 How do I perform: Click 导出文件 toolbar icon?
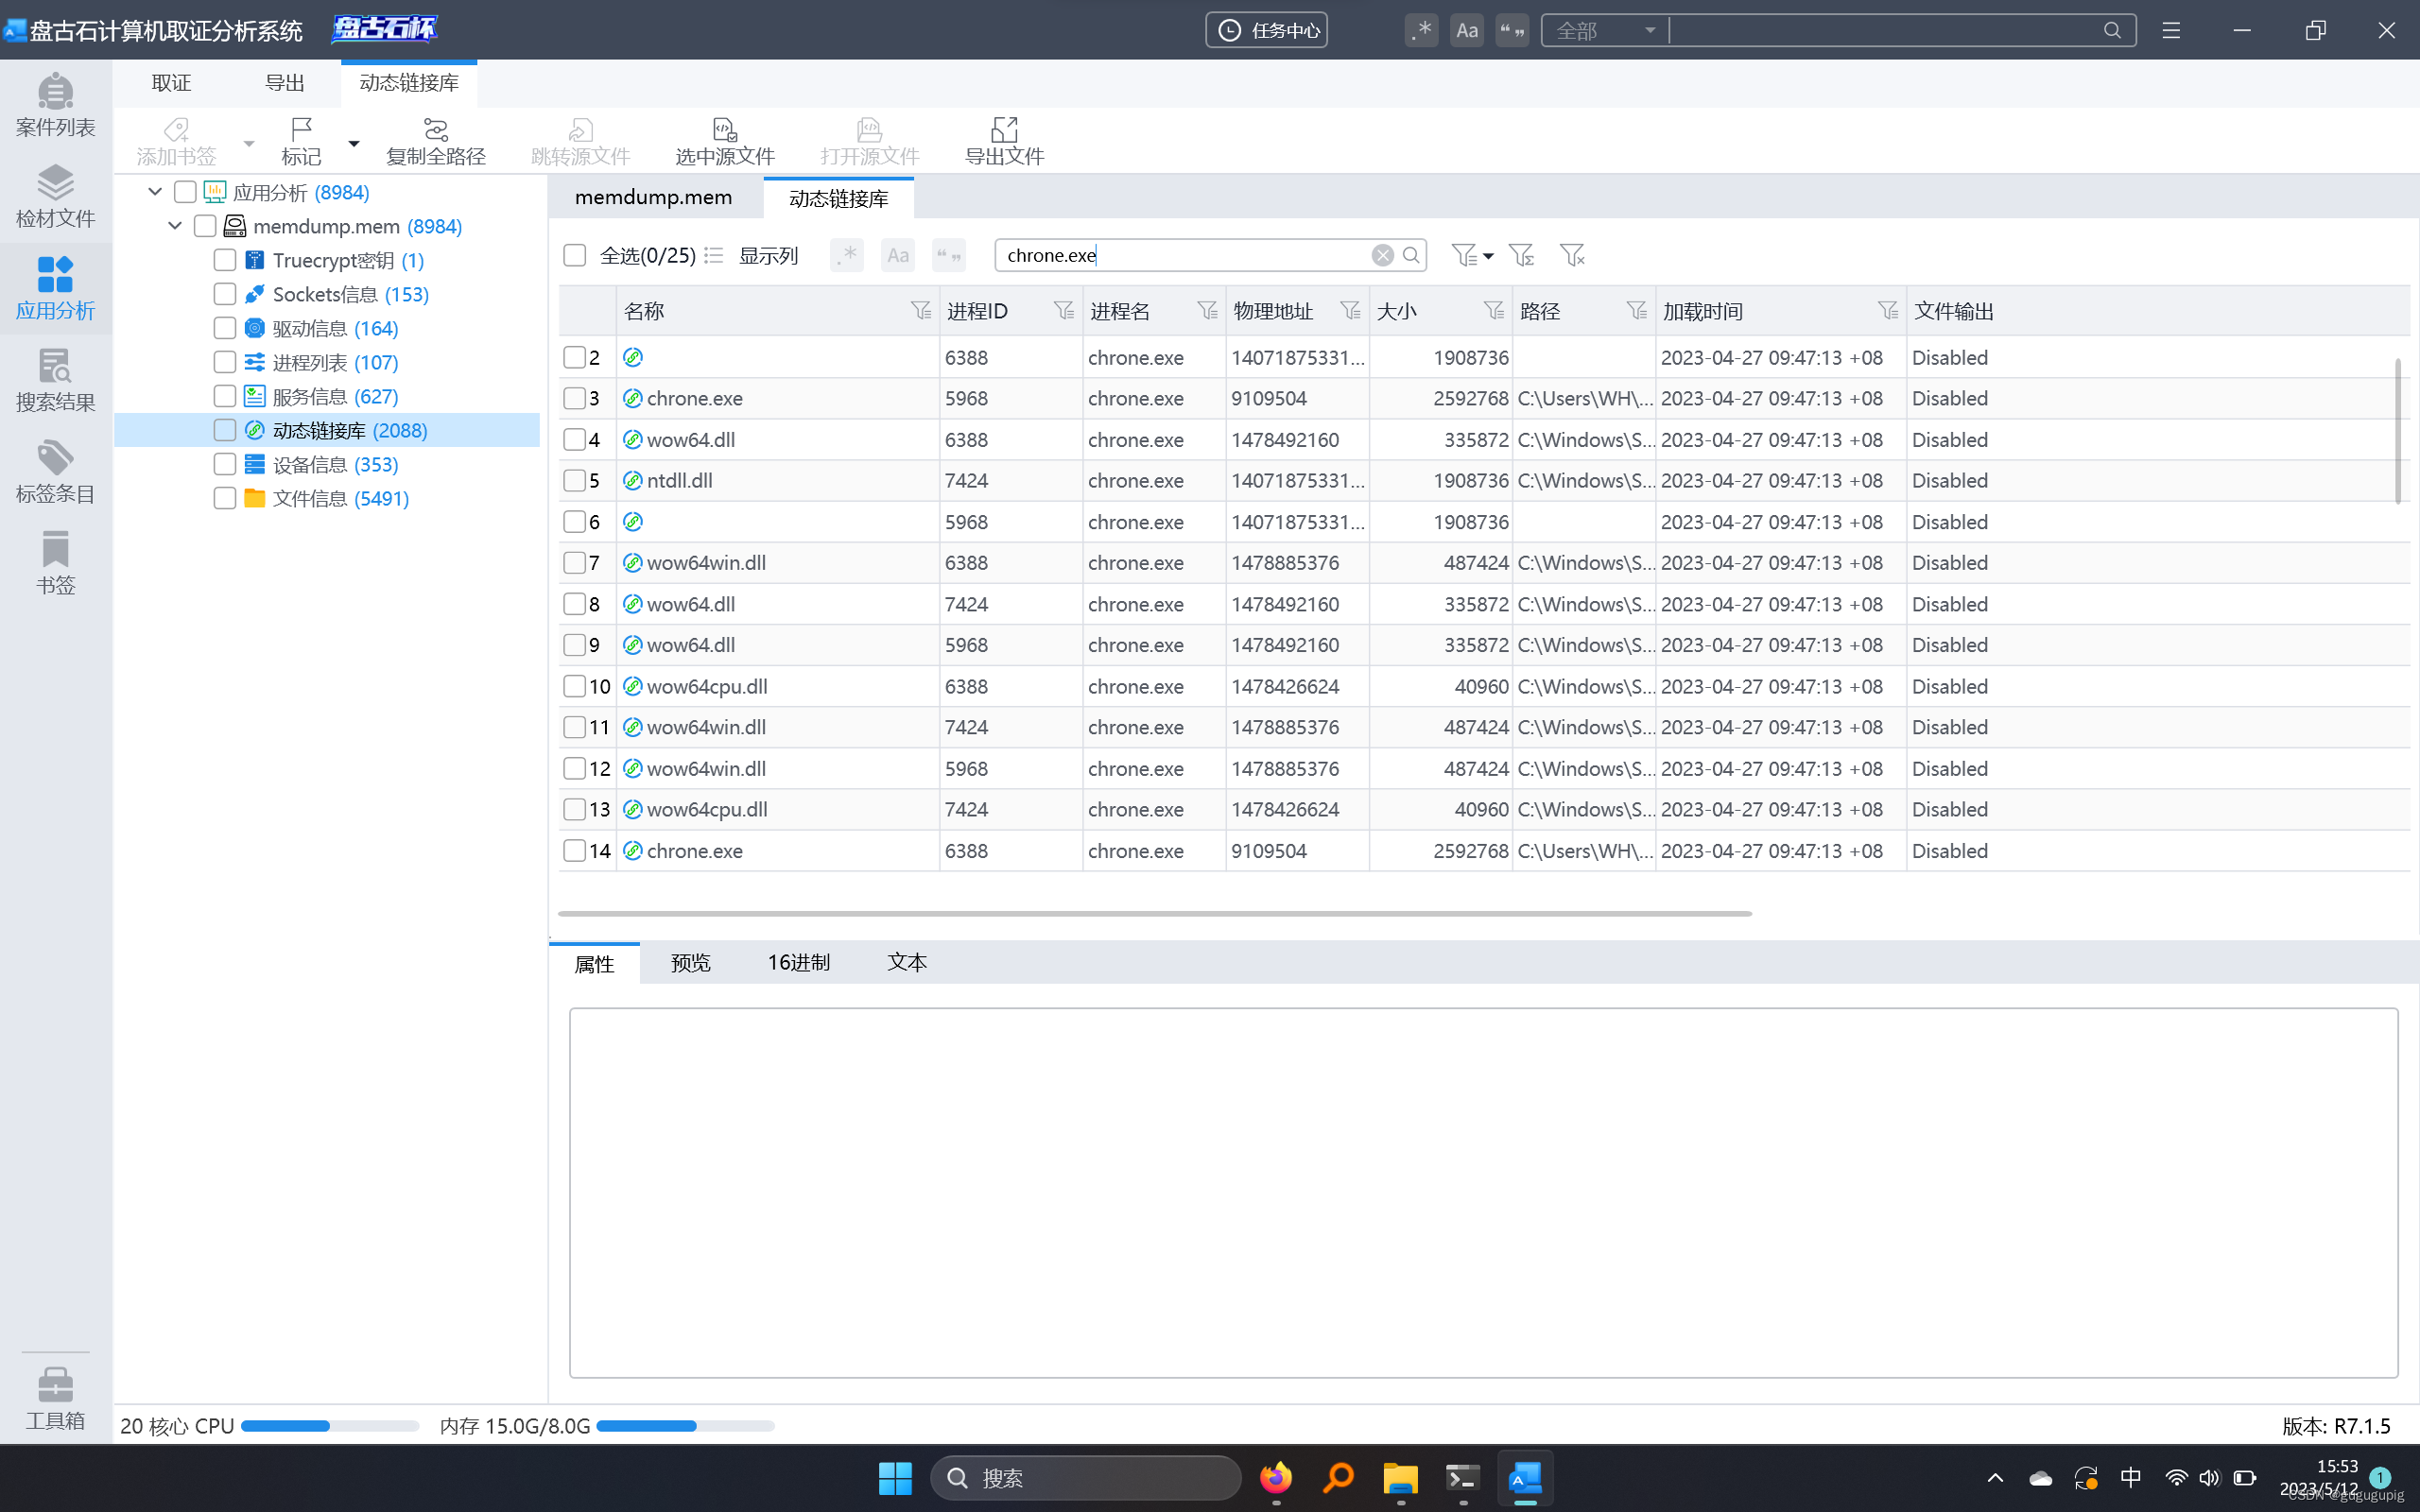1003,141
